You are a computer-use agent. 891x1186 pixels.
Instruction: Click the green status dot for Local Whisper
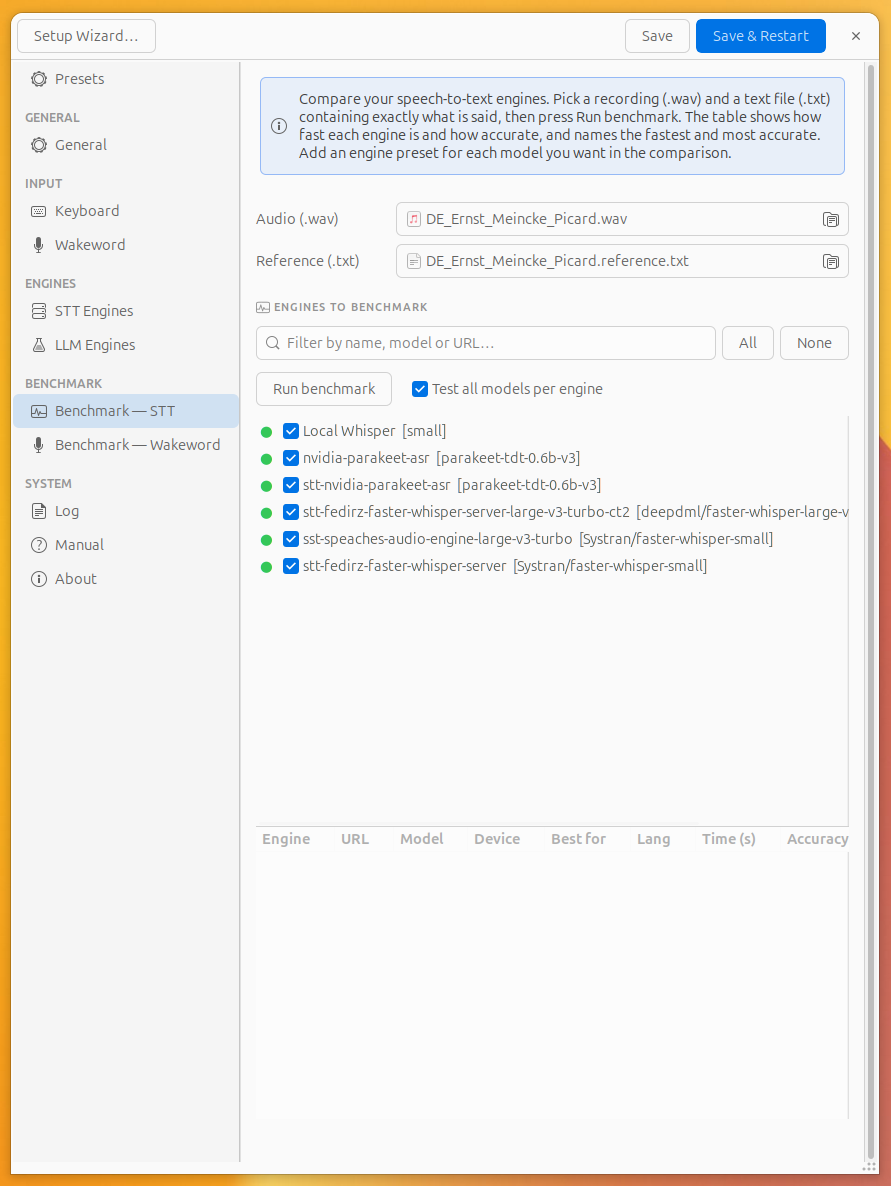266,432
